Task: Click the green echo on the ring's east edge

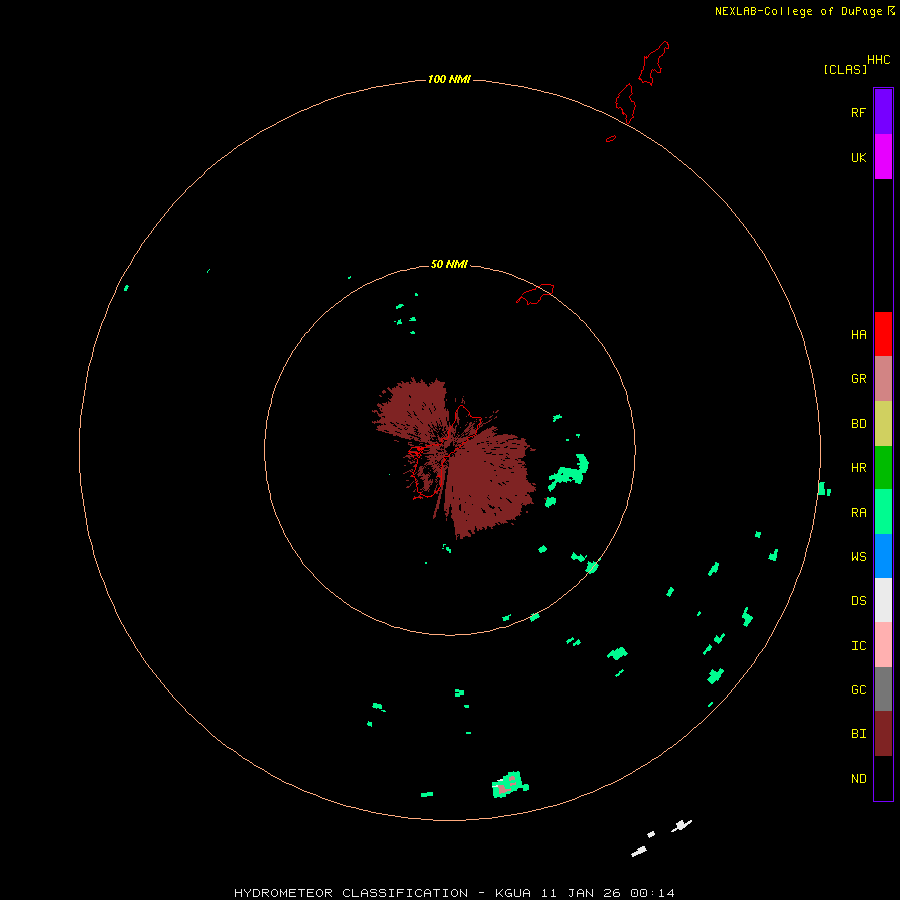Action: 824,489
